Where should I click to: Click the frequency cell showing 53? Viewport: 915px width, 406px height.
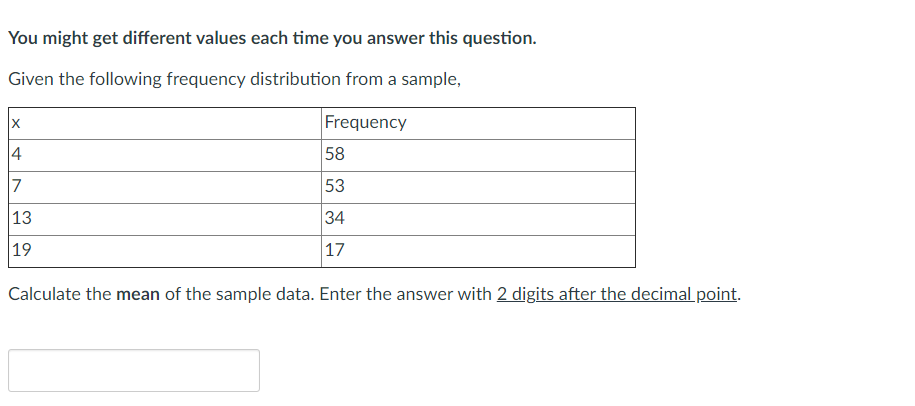pos(478,188)
